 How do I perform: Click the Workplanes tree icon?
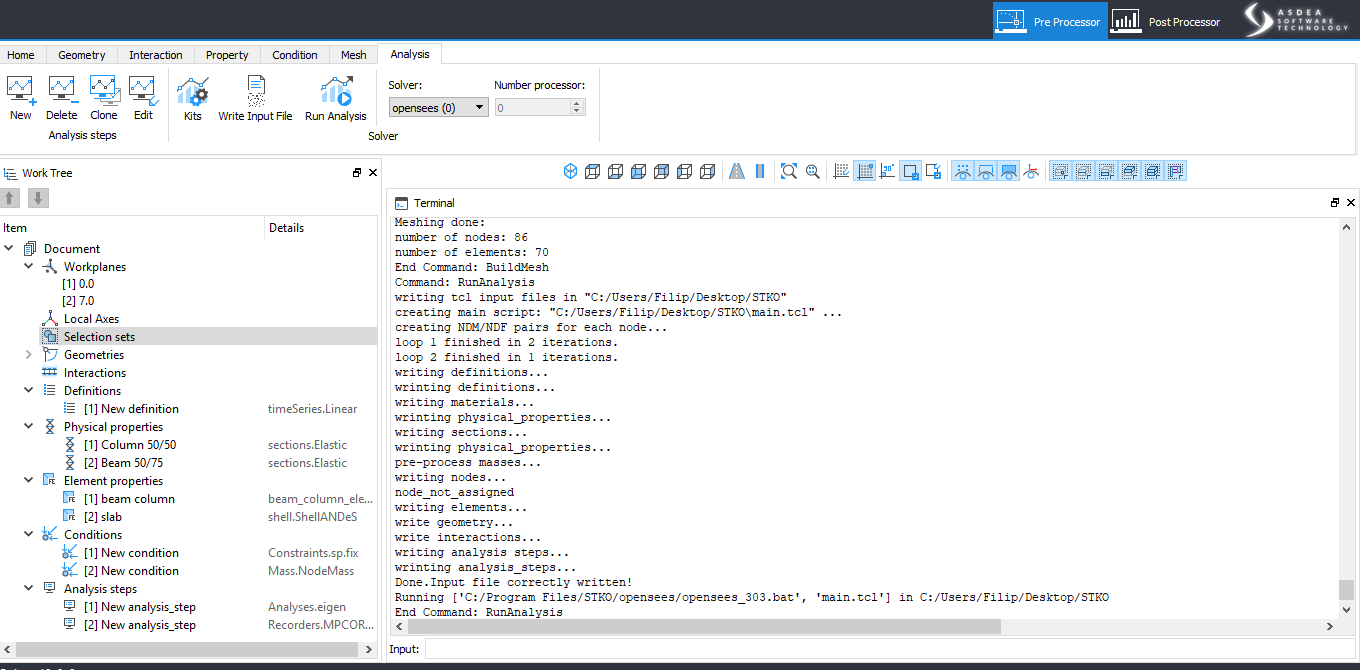(50, 267)
